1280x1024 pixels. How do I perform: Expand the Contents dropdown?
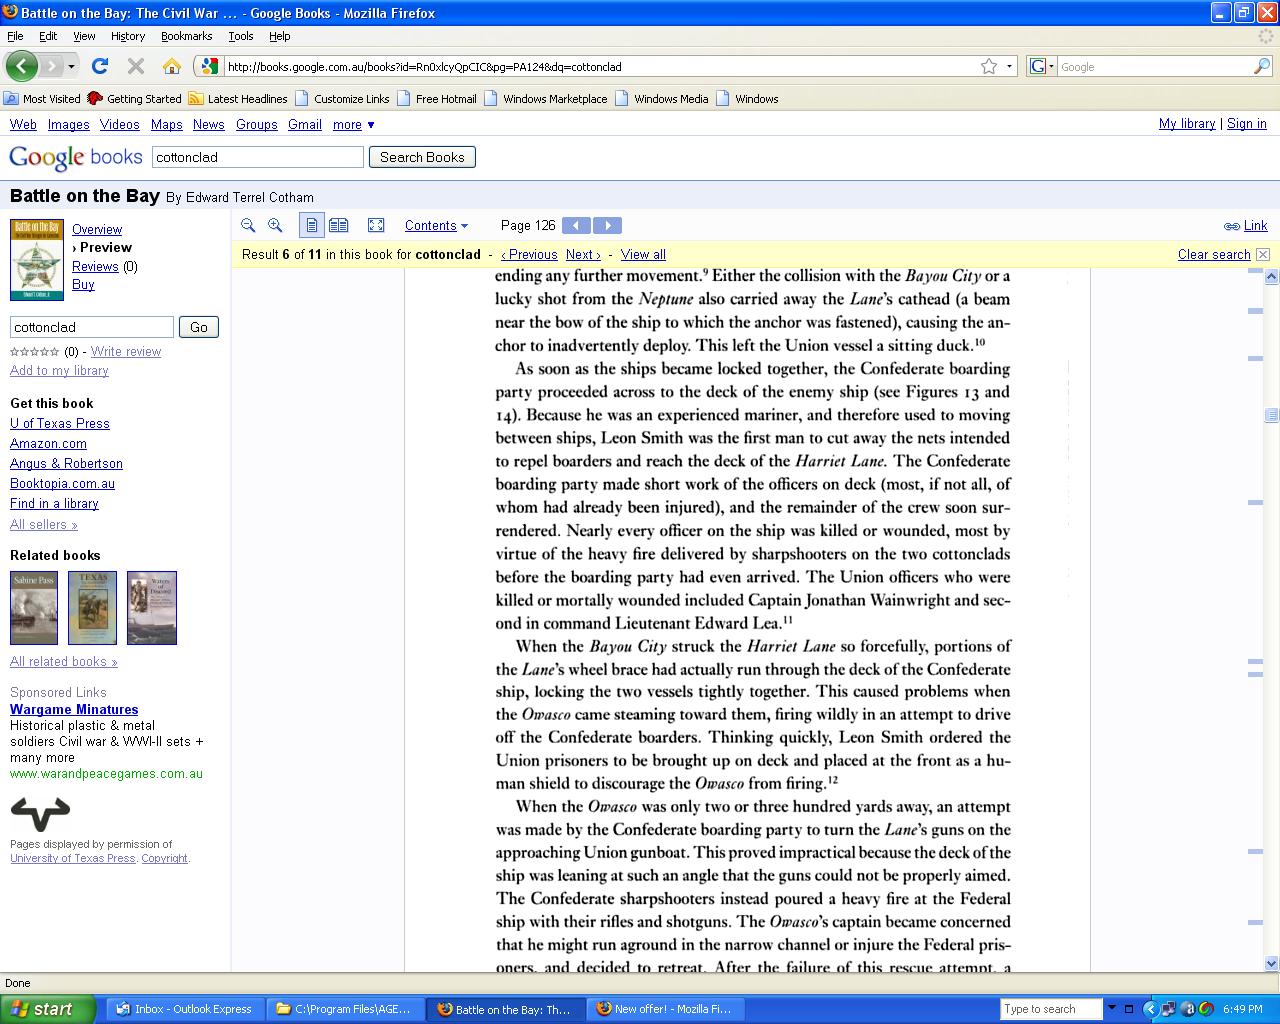coord(436,226)
